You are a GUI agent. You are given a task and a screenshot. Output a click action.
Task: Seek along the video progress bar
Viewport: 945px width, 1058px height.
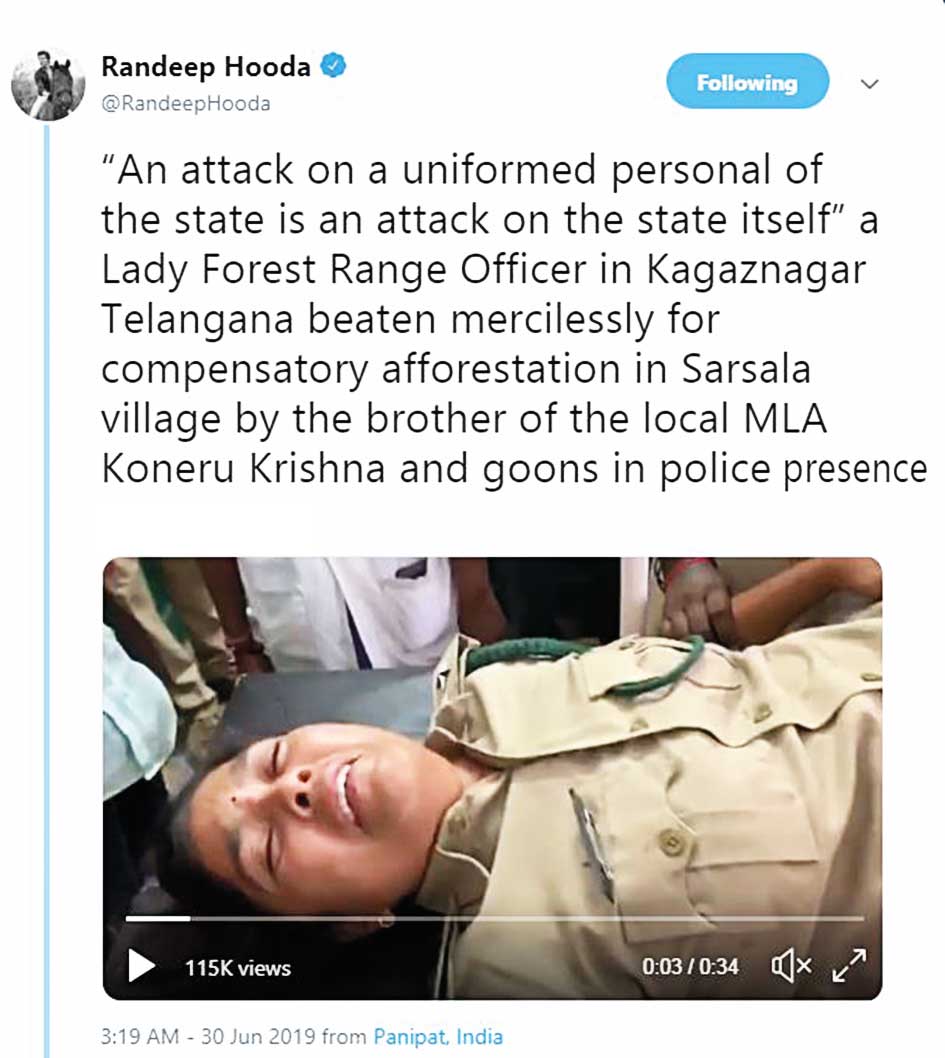tap(494, 918)
